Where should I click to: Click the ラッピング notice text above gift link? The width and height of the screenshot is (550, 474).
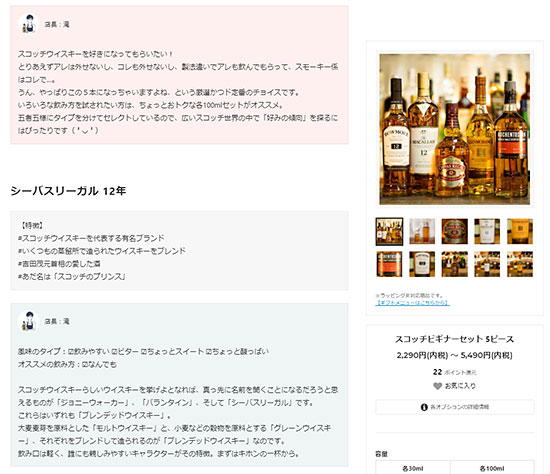pos(409,295)
